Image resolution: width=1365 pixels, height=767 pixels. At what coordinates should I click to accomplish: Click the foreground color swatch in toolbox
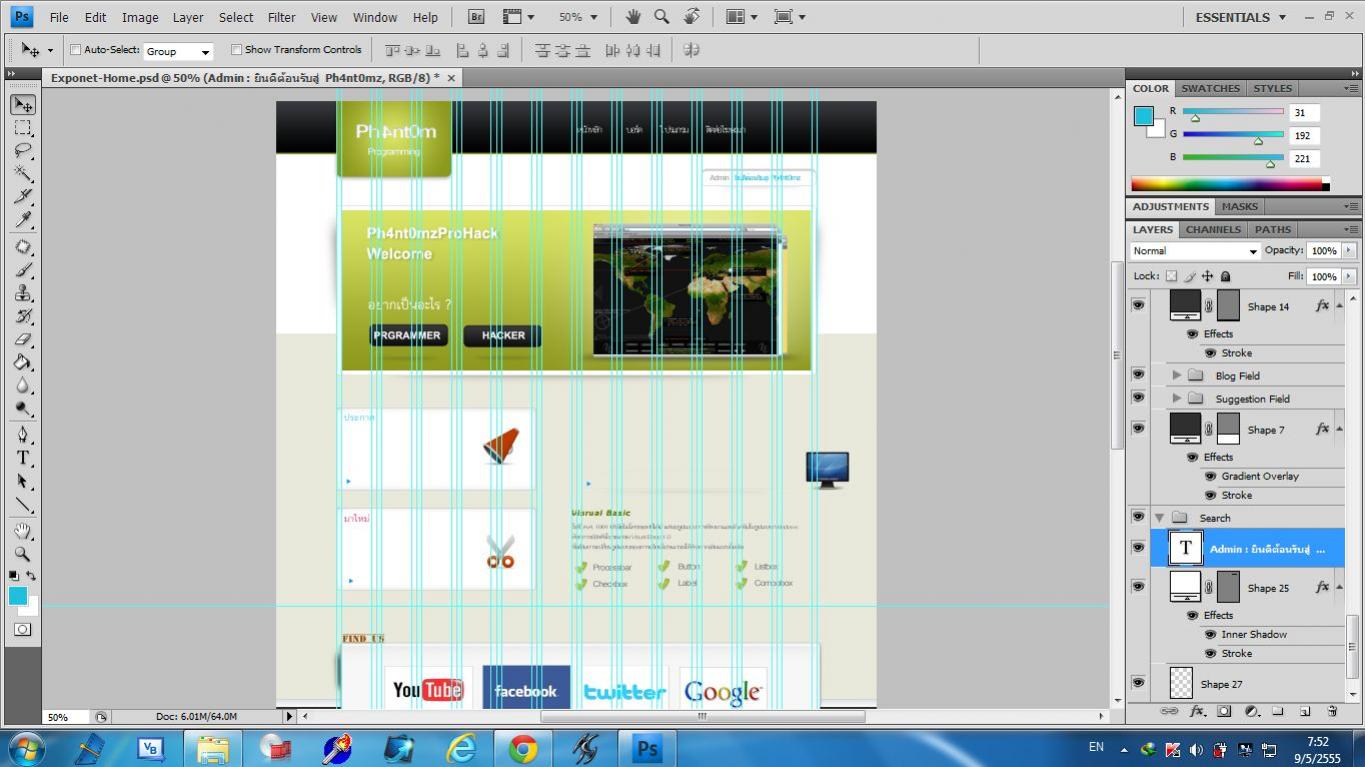tap(17, 596)
